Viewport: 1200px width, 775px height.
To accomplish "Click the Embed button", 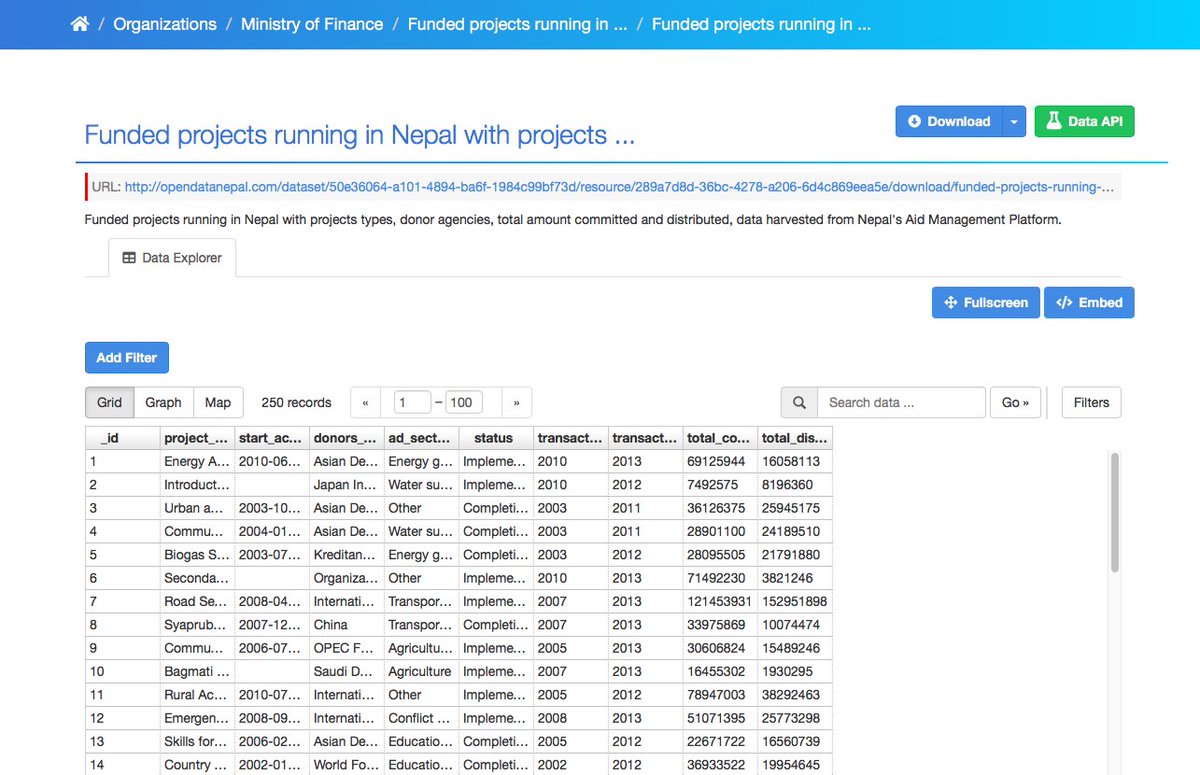I will coord(1089,302).
